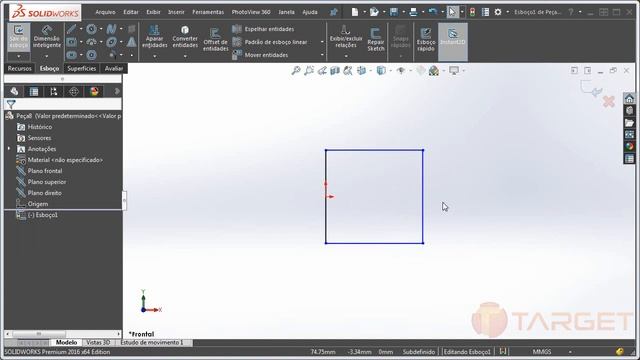Toggle the Hide/Show Items eye icon
Screen dimensions: 640x360
401,71
